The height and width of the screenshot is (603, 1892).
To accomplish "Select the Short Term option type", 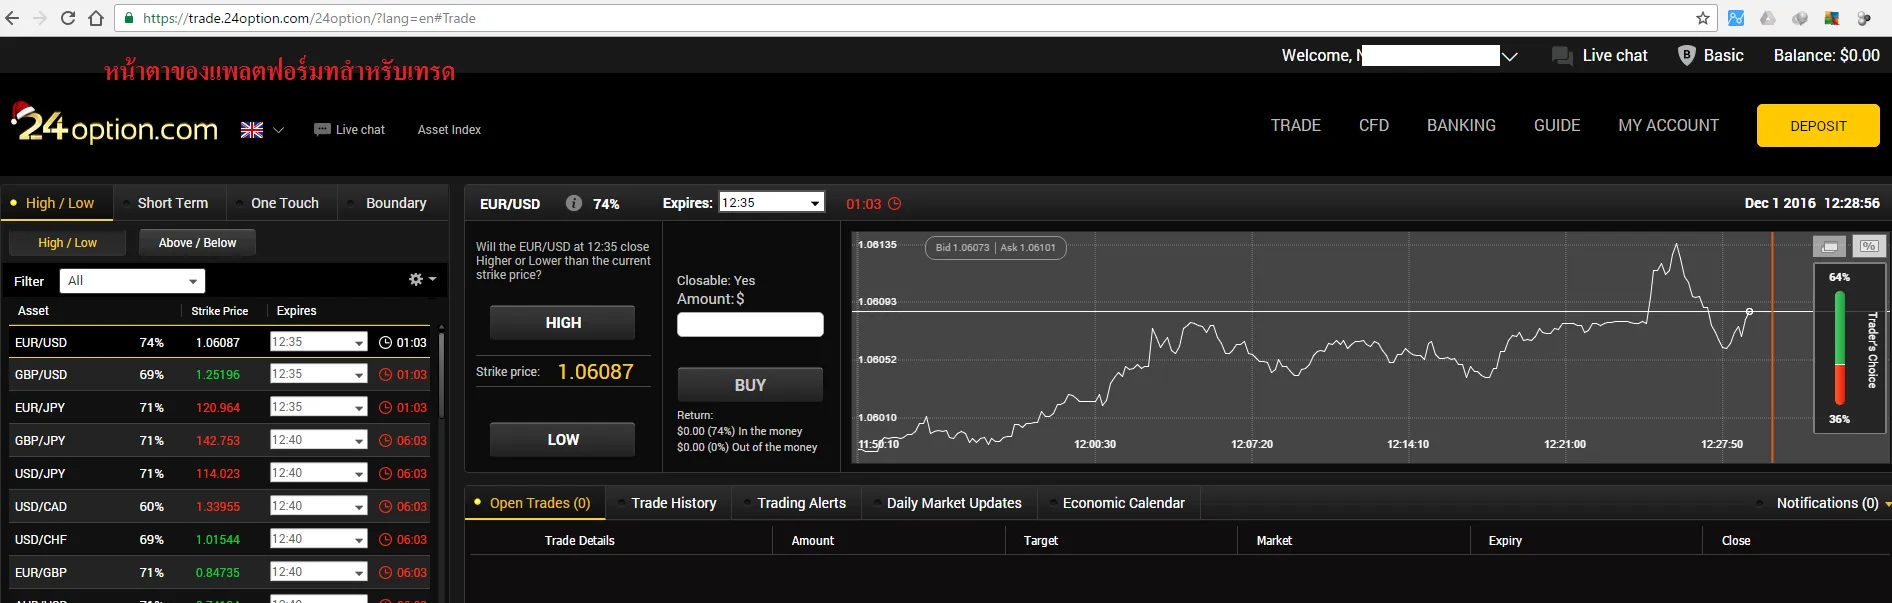I will (x=172, y=203).
